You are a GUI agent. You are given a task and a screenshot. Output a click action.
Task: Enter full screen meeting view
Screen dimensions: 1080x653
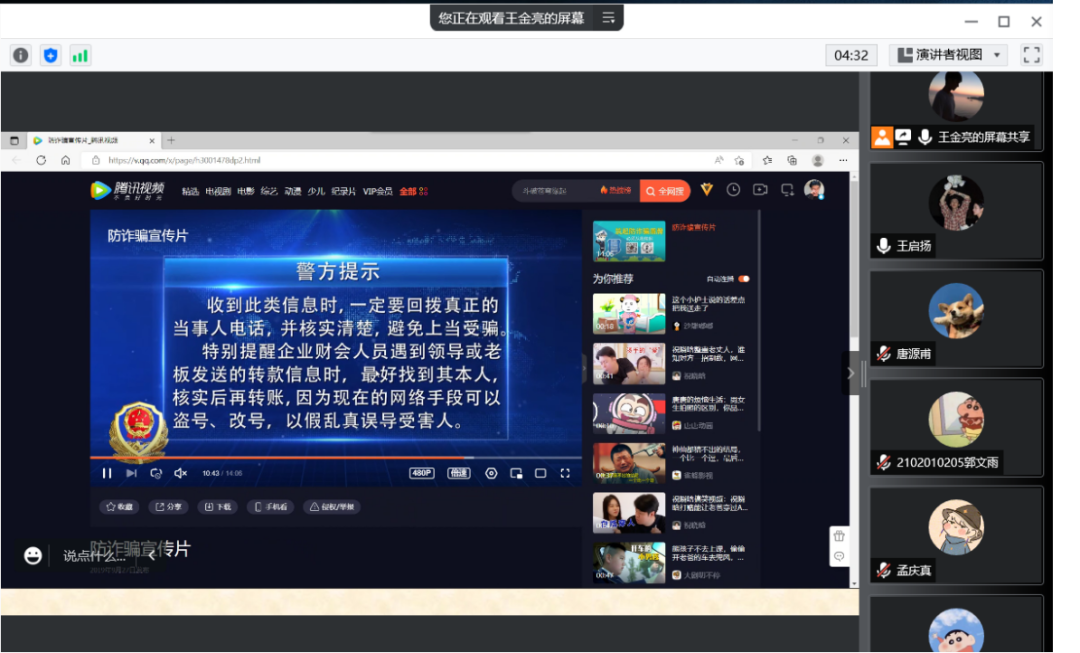[x=1031, y=55]
